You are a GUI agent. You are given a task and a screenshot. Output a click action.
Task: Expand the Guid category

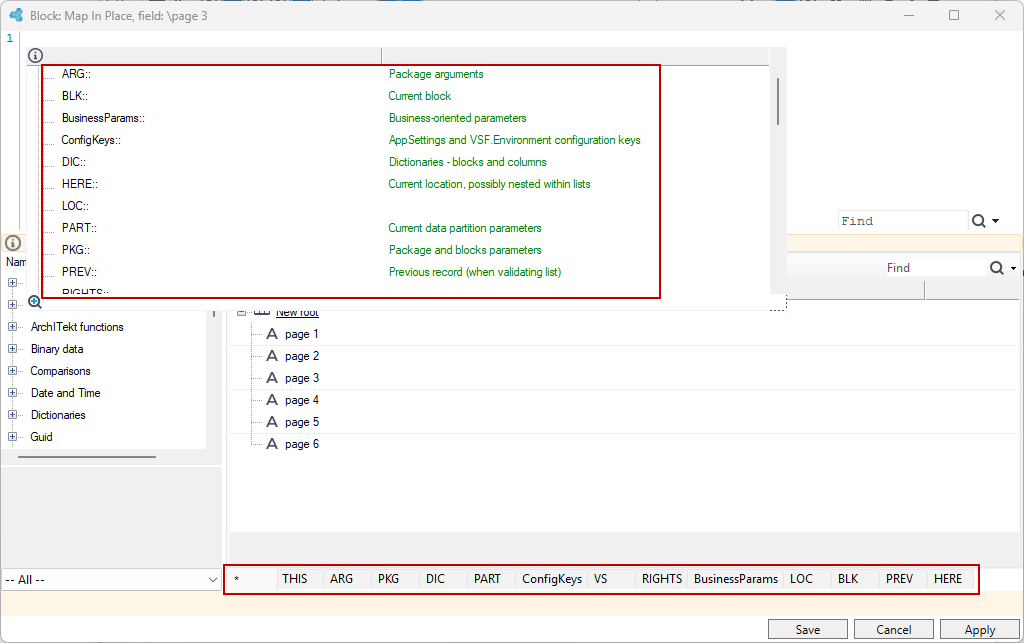coord(12,437)
